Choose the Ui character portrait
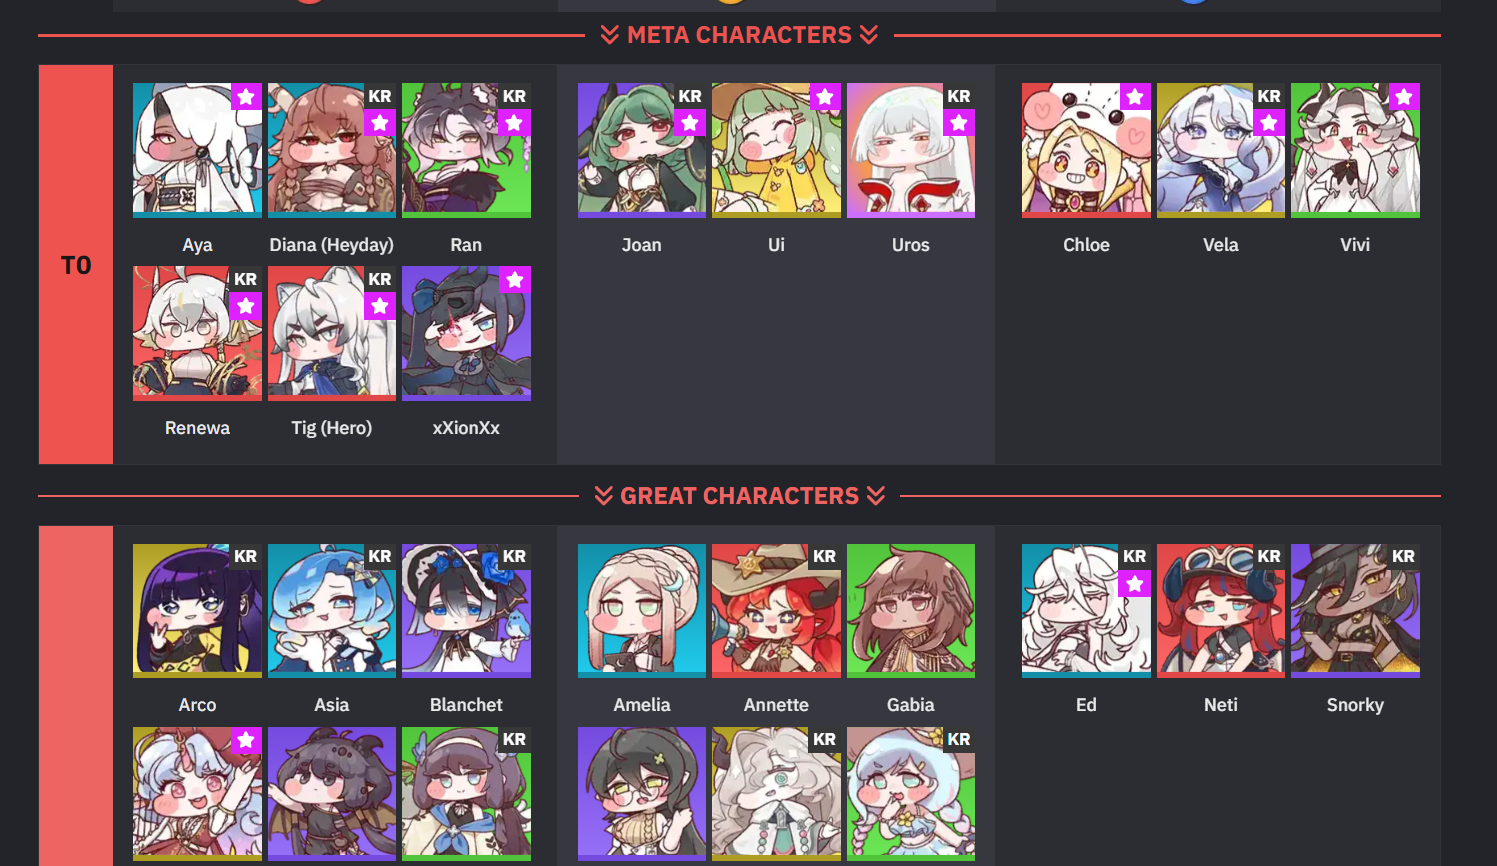 (x=776, y=150)
